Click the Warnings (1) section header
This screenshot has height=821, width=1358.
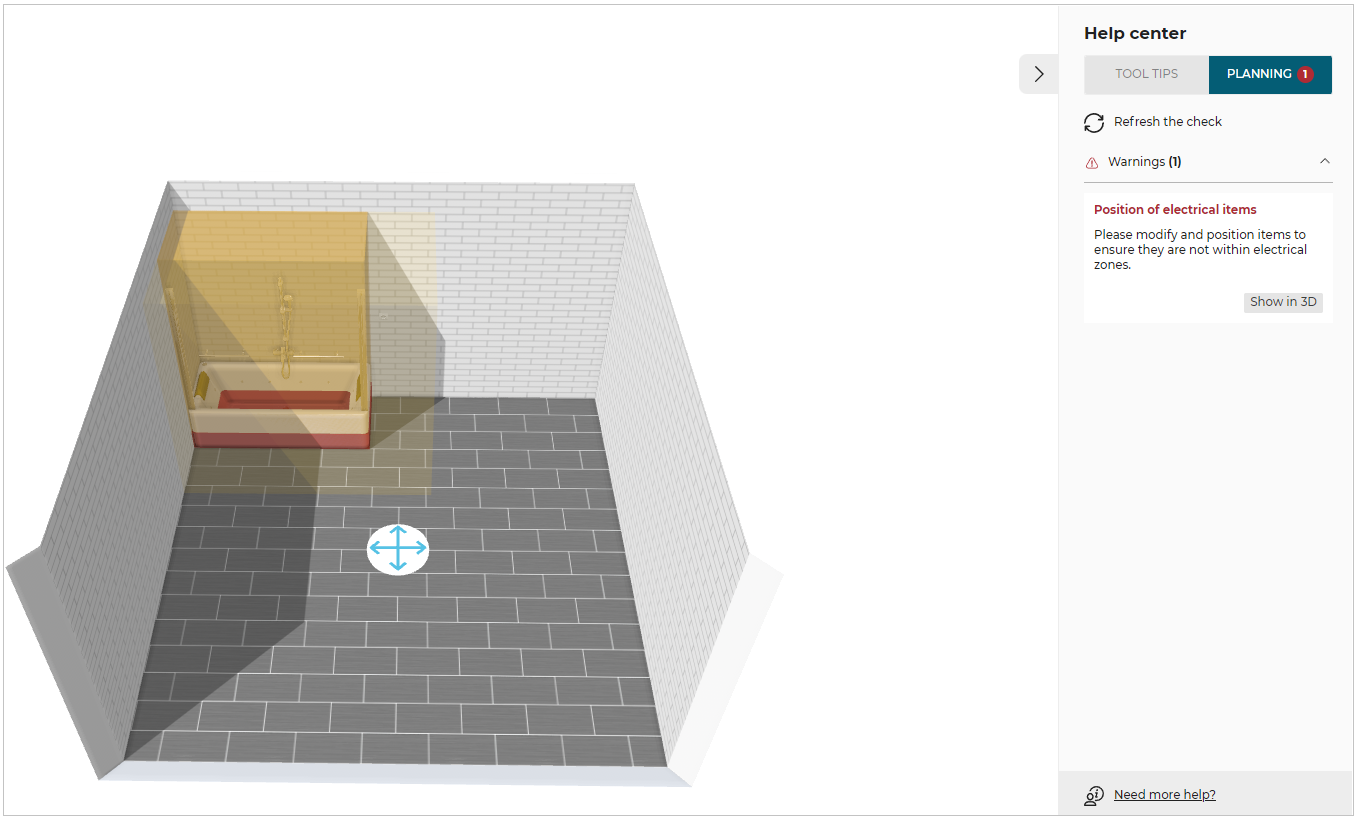pyautogui.click(x=1144, y=162)
